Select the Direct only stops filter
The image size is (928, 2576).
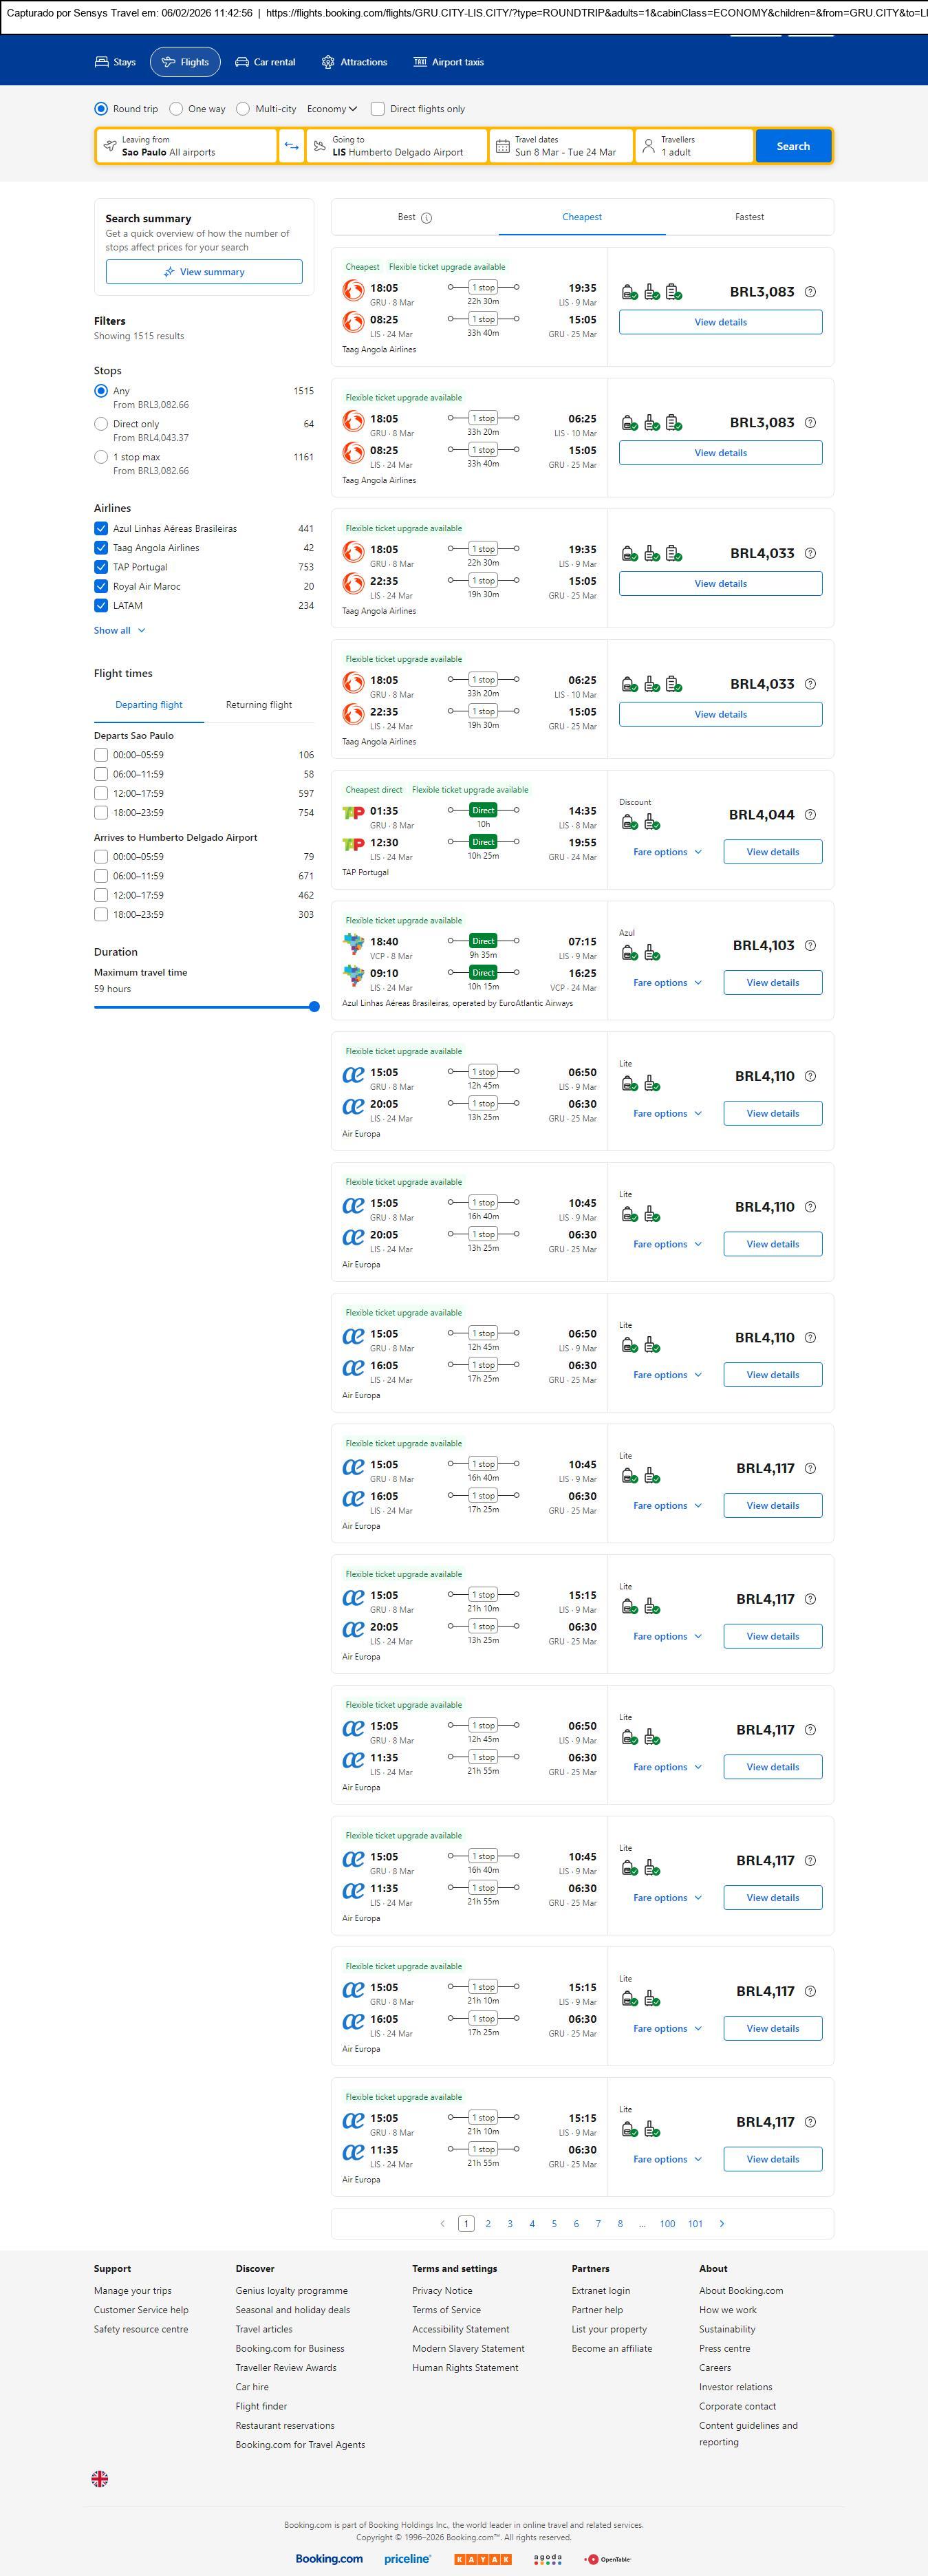[x=101, y=424]
